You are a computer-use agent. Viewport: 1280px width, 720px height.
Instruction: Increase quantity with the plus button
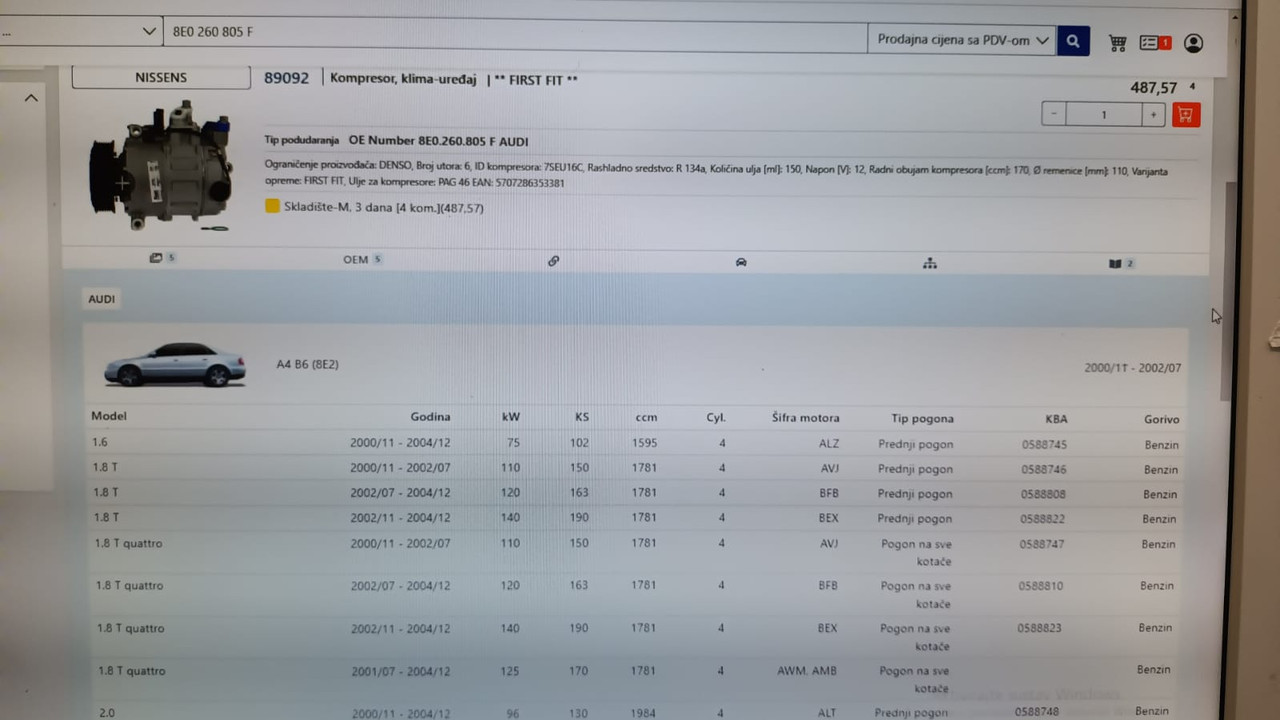pos(1153,115)
